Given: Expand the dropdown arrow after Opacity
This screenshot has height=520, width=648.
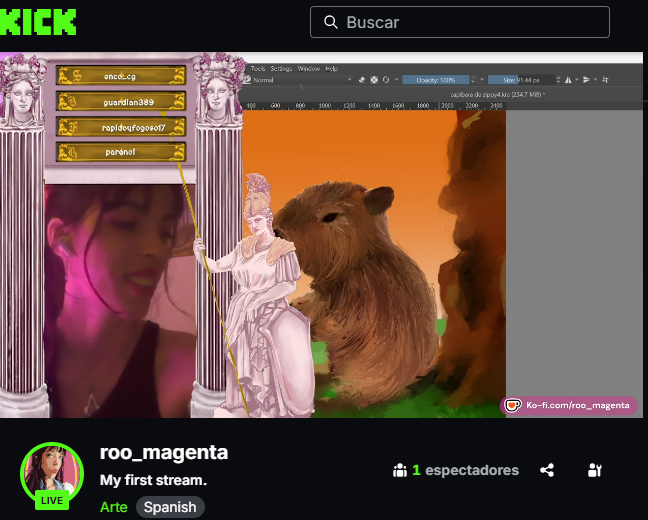Looking at the screenshot, I should point(482,80).
